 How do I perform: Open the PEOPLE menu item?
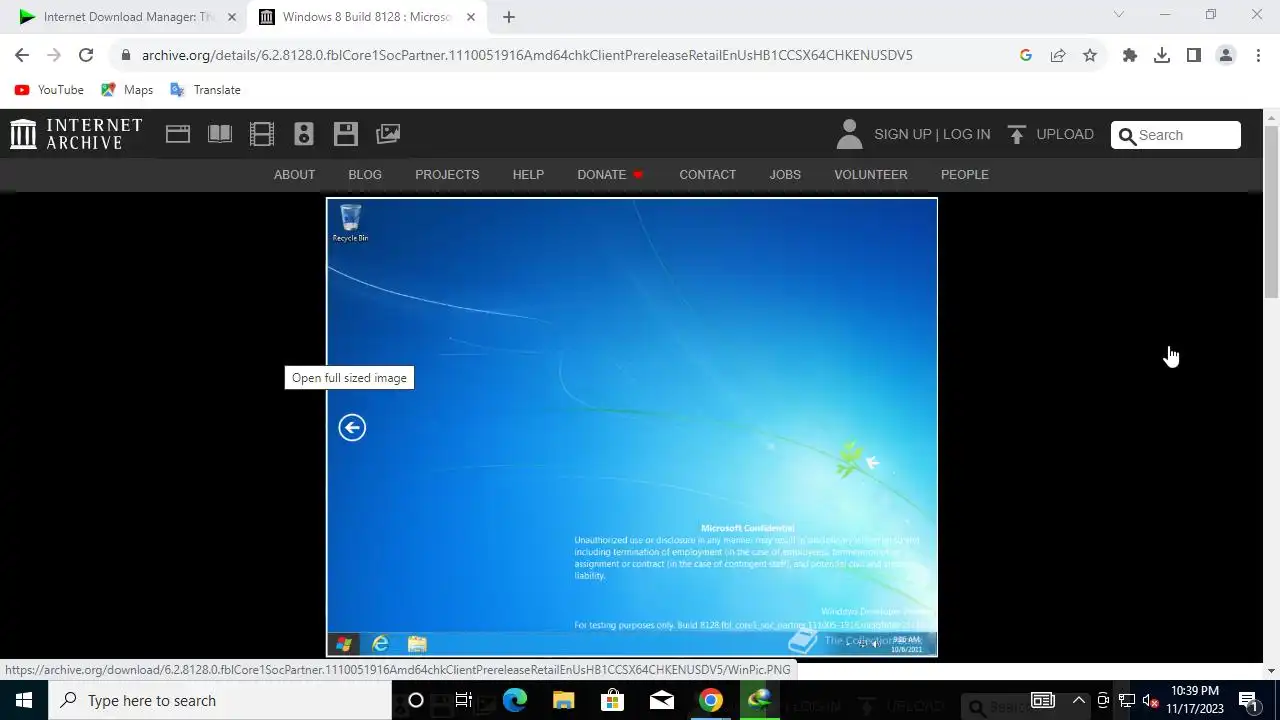[964, 174]
